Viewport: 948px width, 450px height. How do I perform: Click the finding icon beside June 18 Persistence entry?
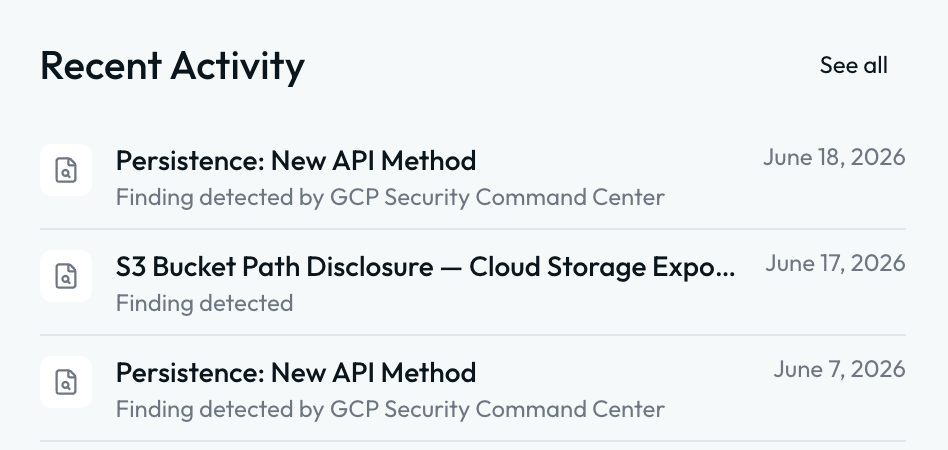(x=66, y=170)
